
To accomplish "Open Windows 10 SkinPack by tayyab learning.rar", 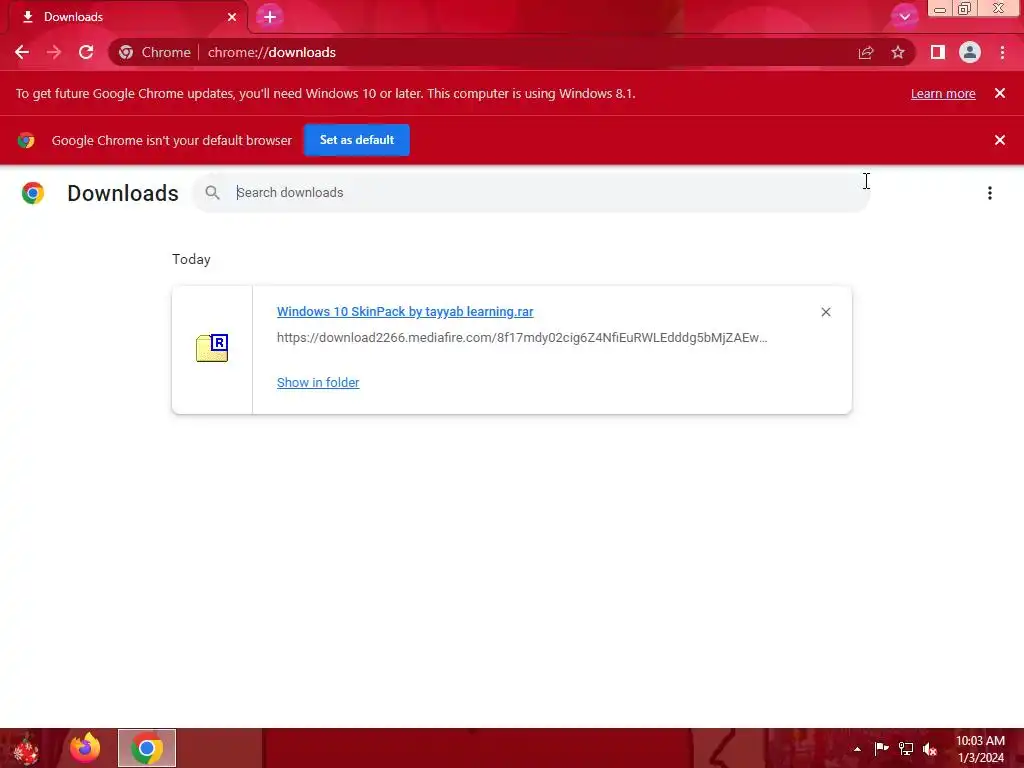I will click(x=405, y=312).
